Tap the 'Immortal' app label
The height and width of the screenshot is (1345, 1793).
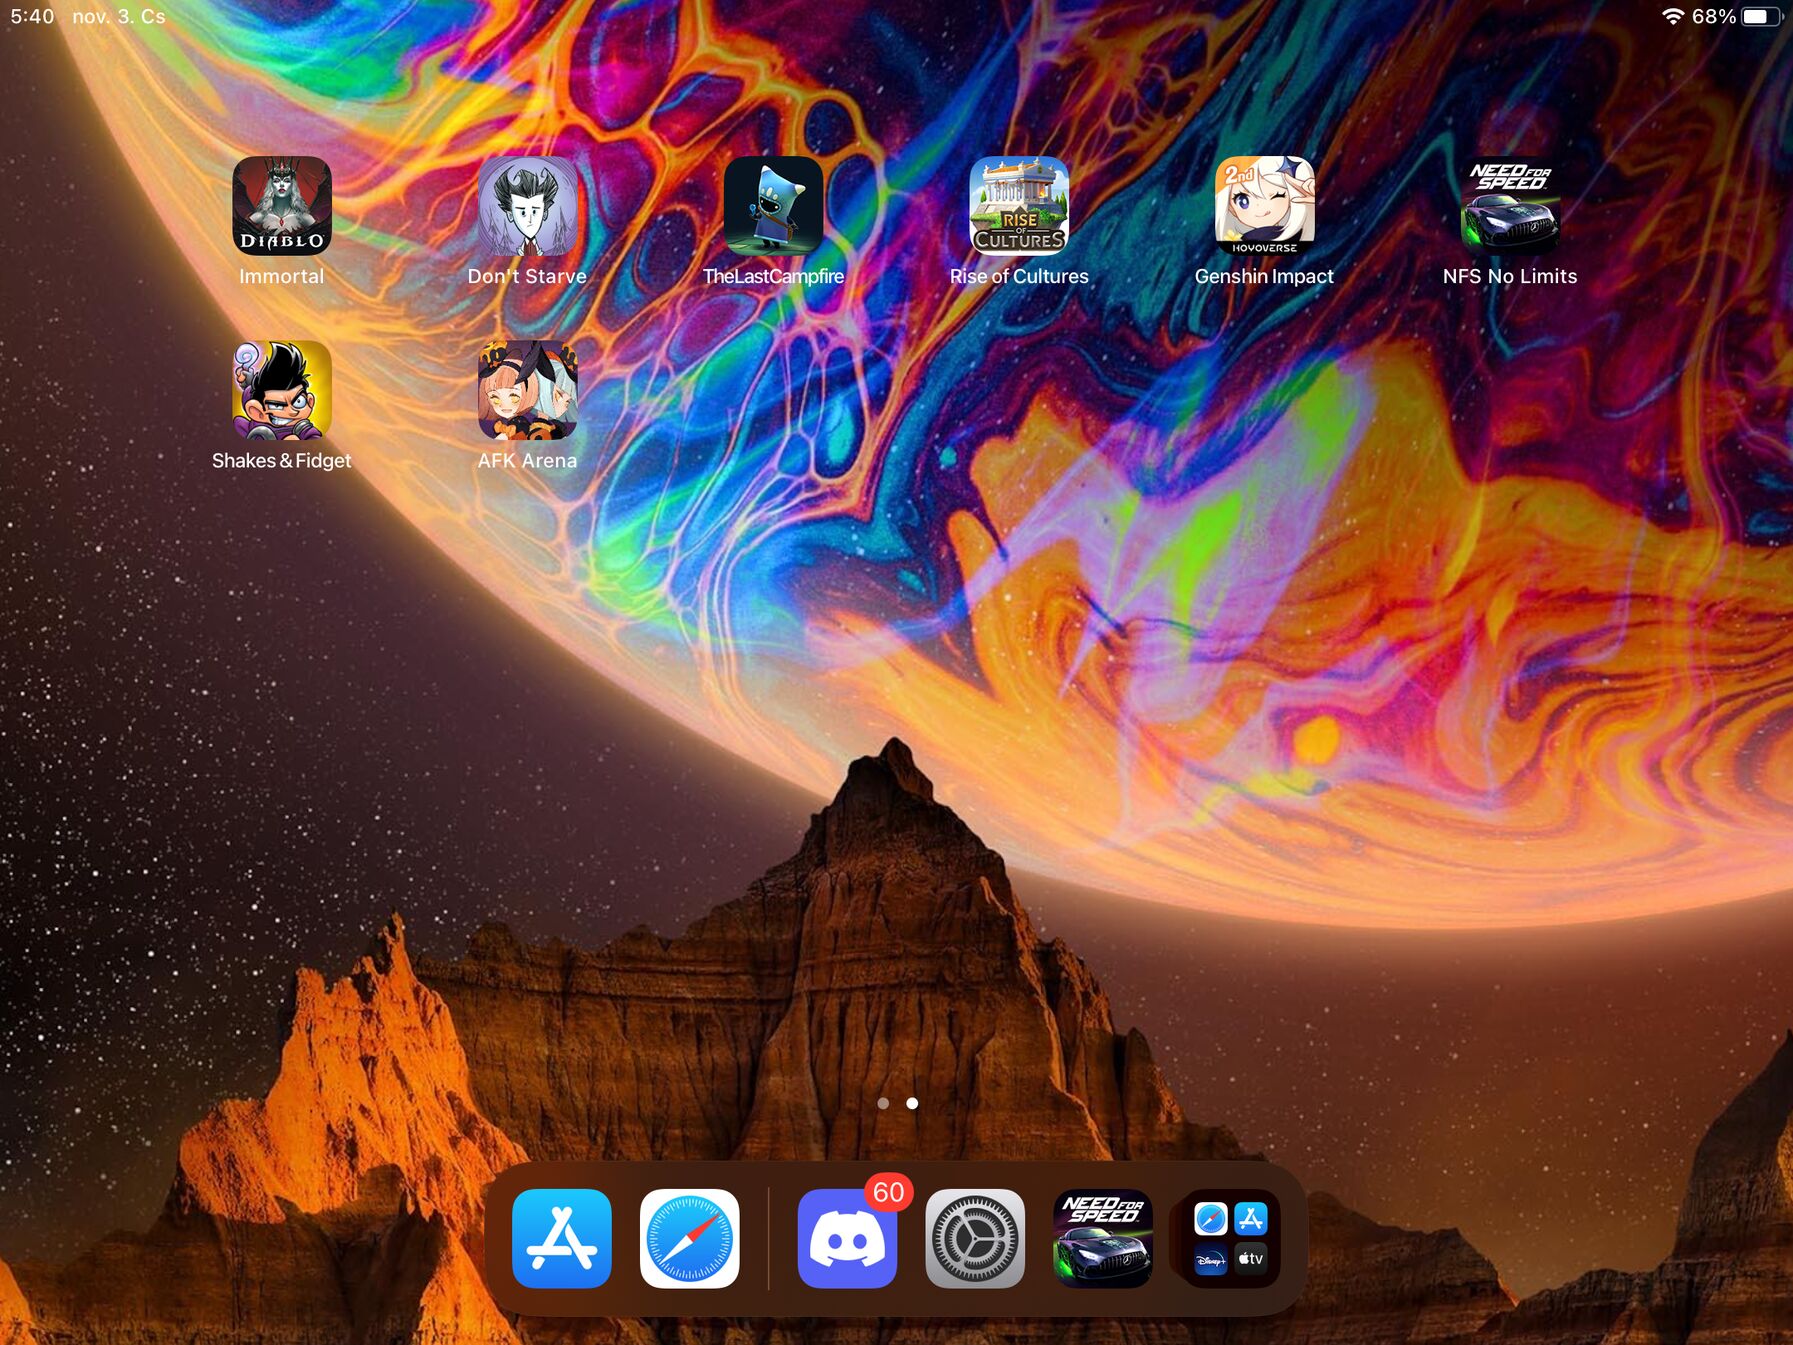click(x=282, y=276)
